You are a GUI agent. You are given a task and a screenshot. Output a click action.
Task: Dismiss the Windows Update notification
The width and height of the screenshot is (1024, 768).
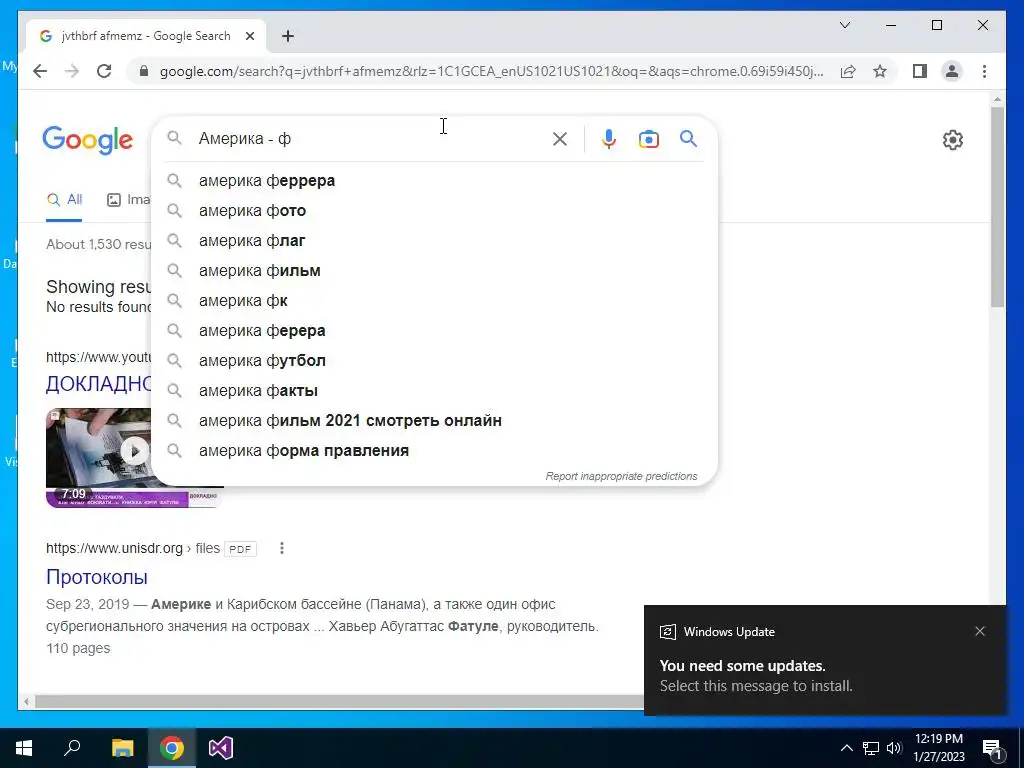pyautogui.click(x=980, y=631)
